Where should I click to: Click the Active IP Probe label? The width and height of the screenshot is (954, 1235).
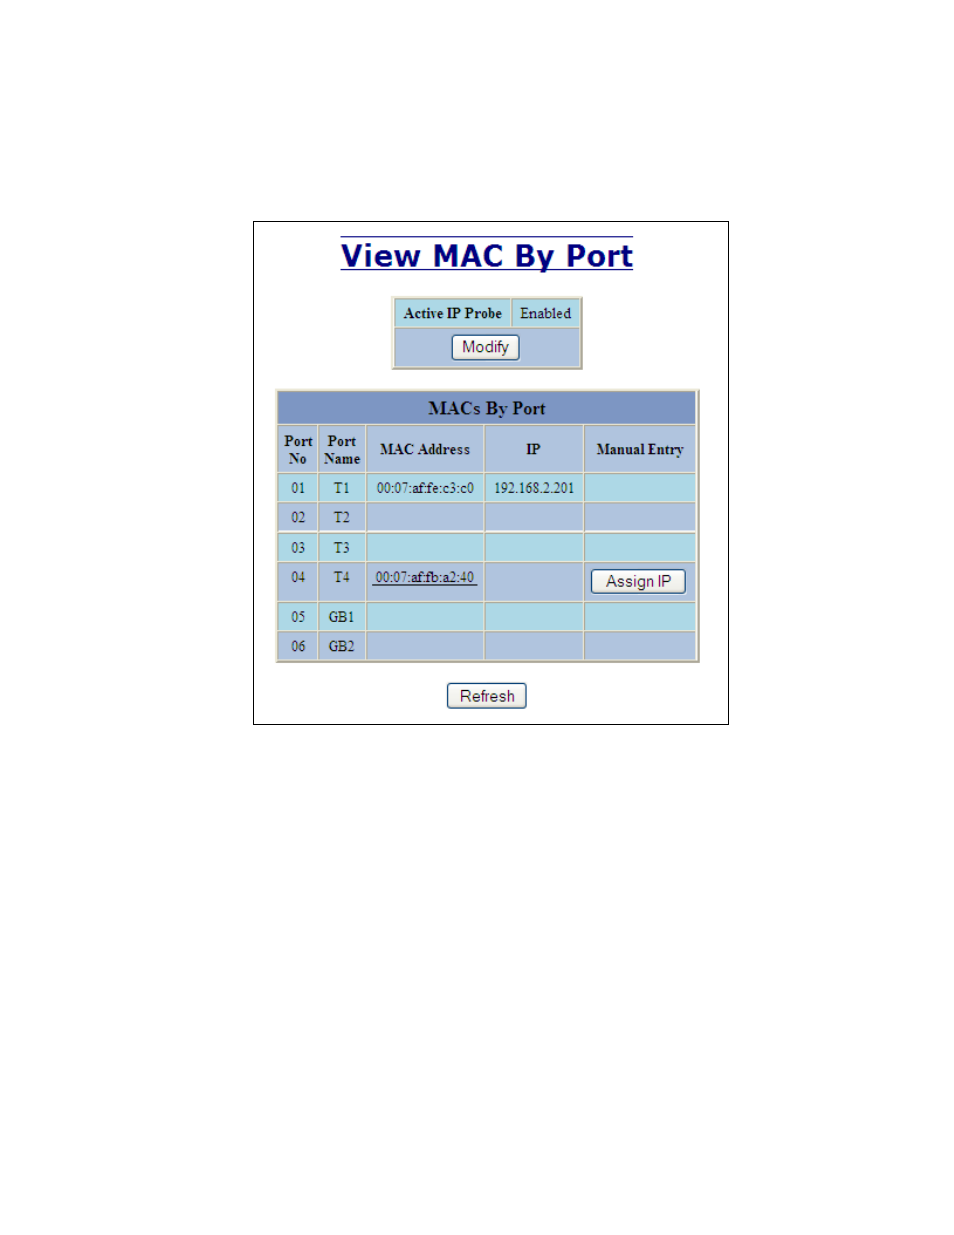pos(452,313)
